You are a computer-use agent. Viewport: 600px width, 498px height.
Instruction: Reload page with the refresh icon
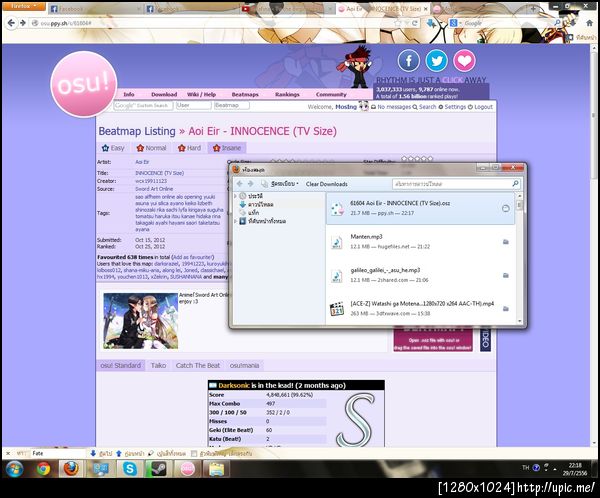click(414, 23)
